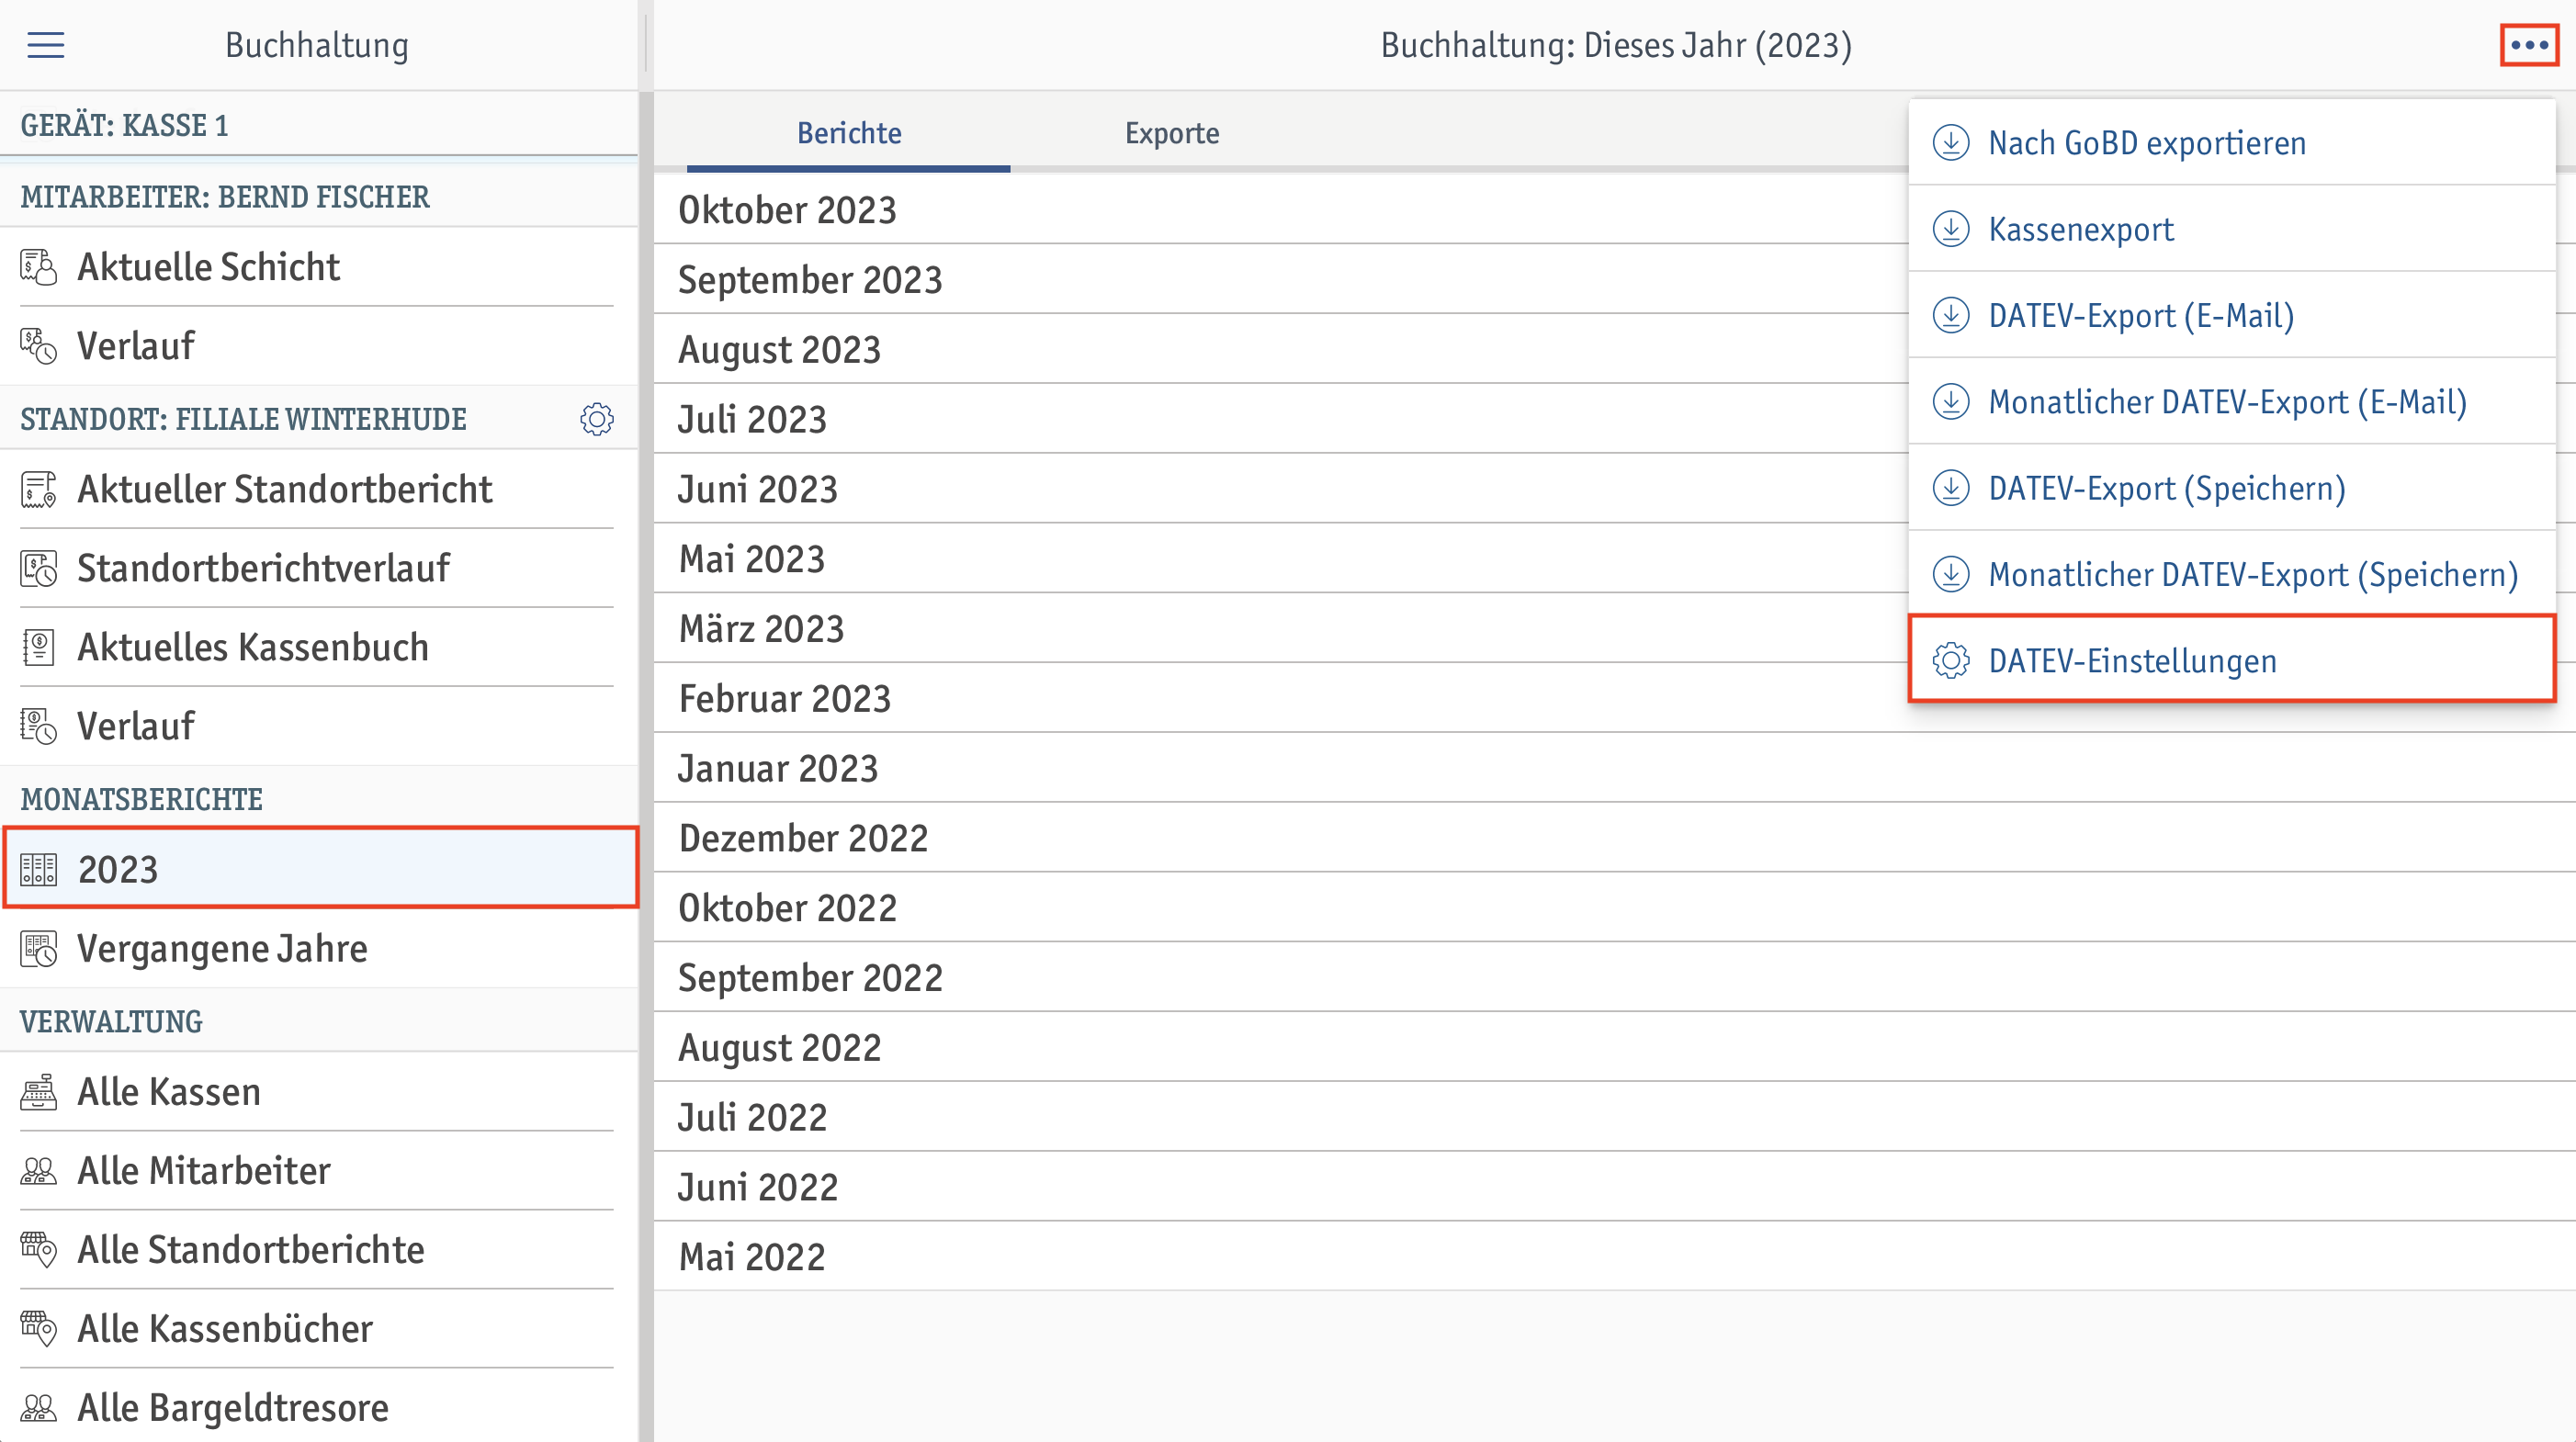Screen dimensions: 2576x1442
Task: Click the sidebar vertical scrollbar
Action: point(646,766)
